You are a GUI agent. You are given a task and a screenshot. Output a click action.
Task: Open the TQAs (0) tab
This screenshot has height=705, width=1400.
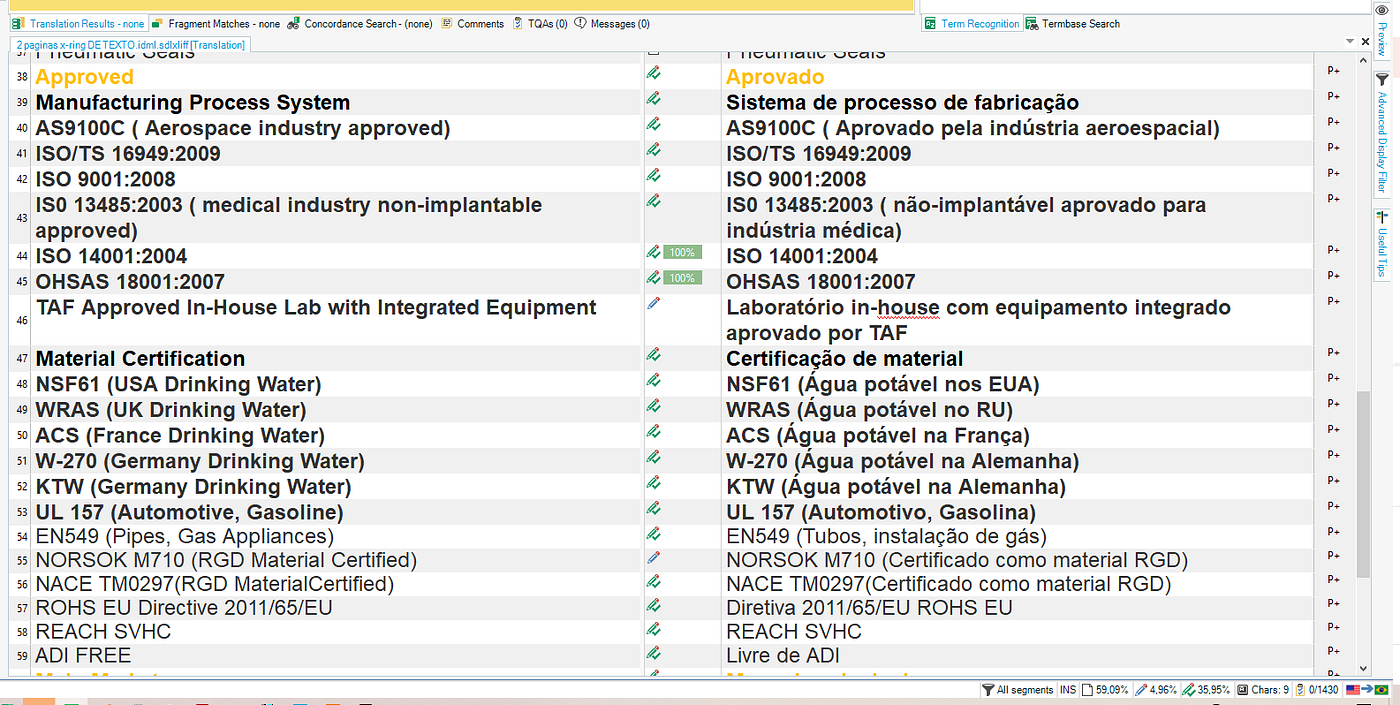(x=539, y=24)
